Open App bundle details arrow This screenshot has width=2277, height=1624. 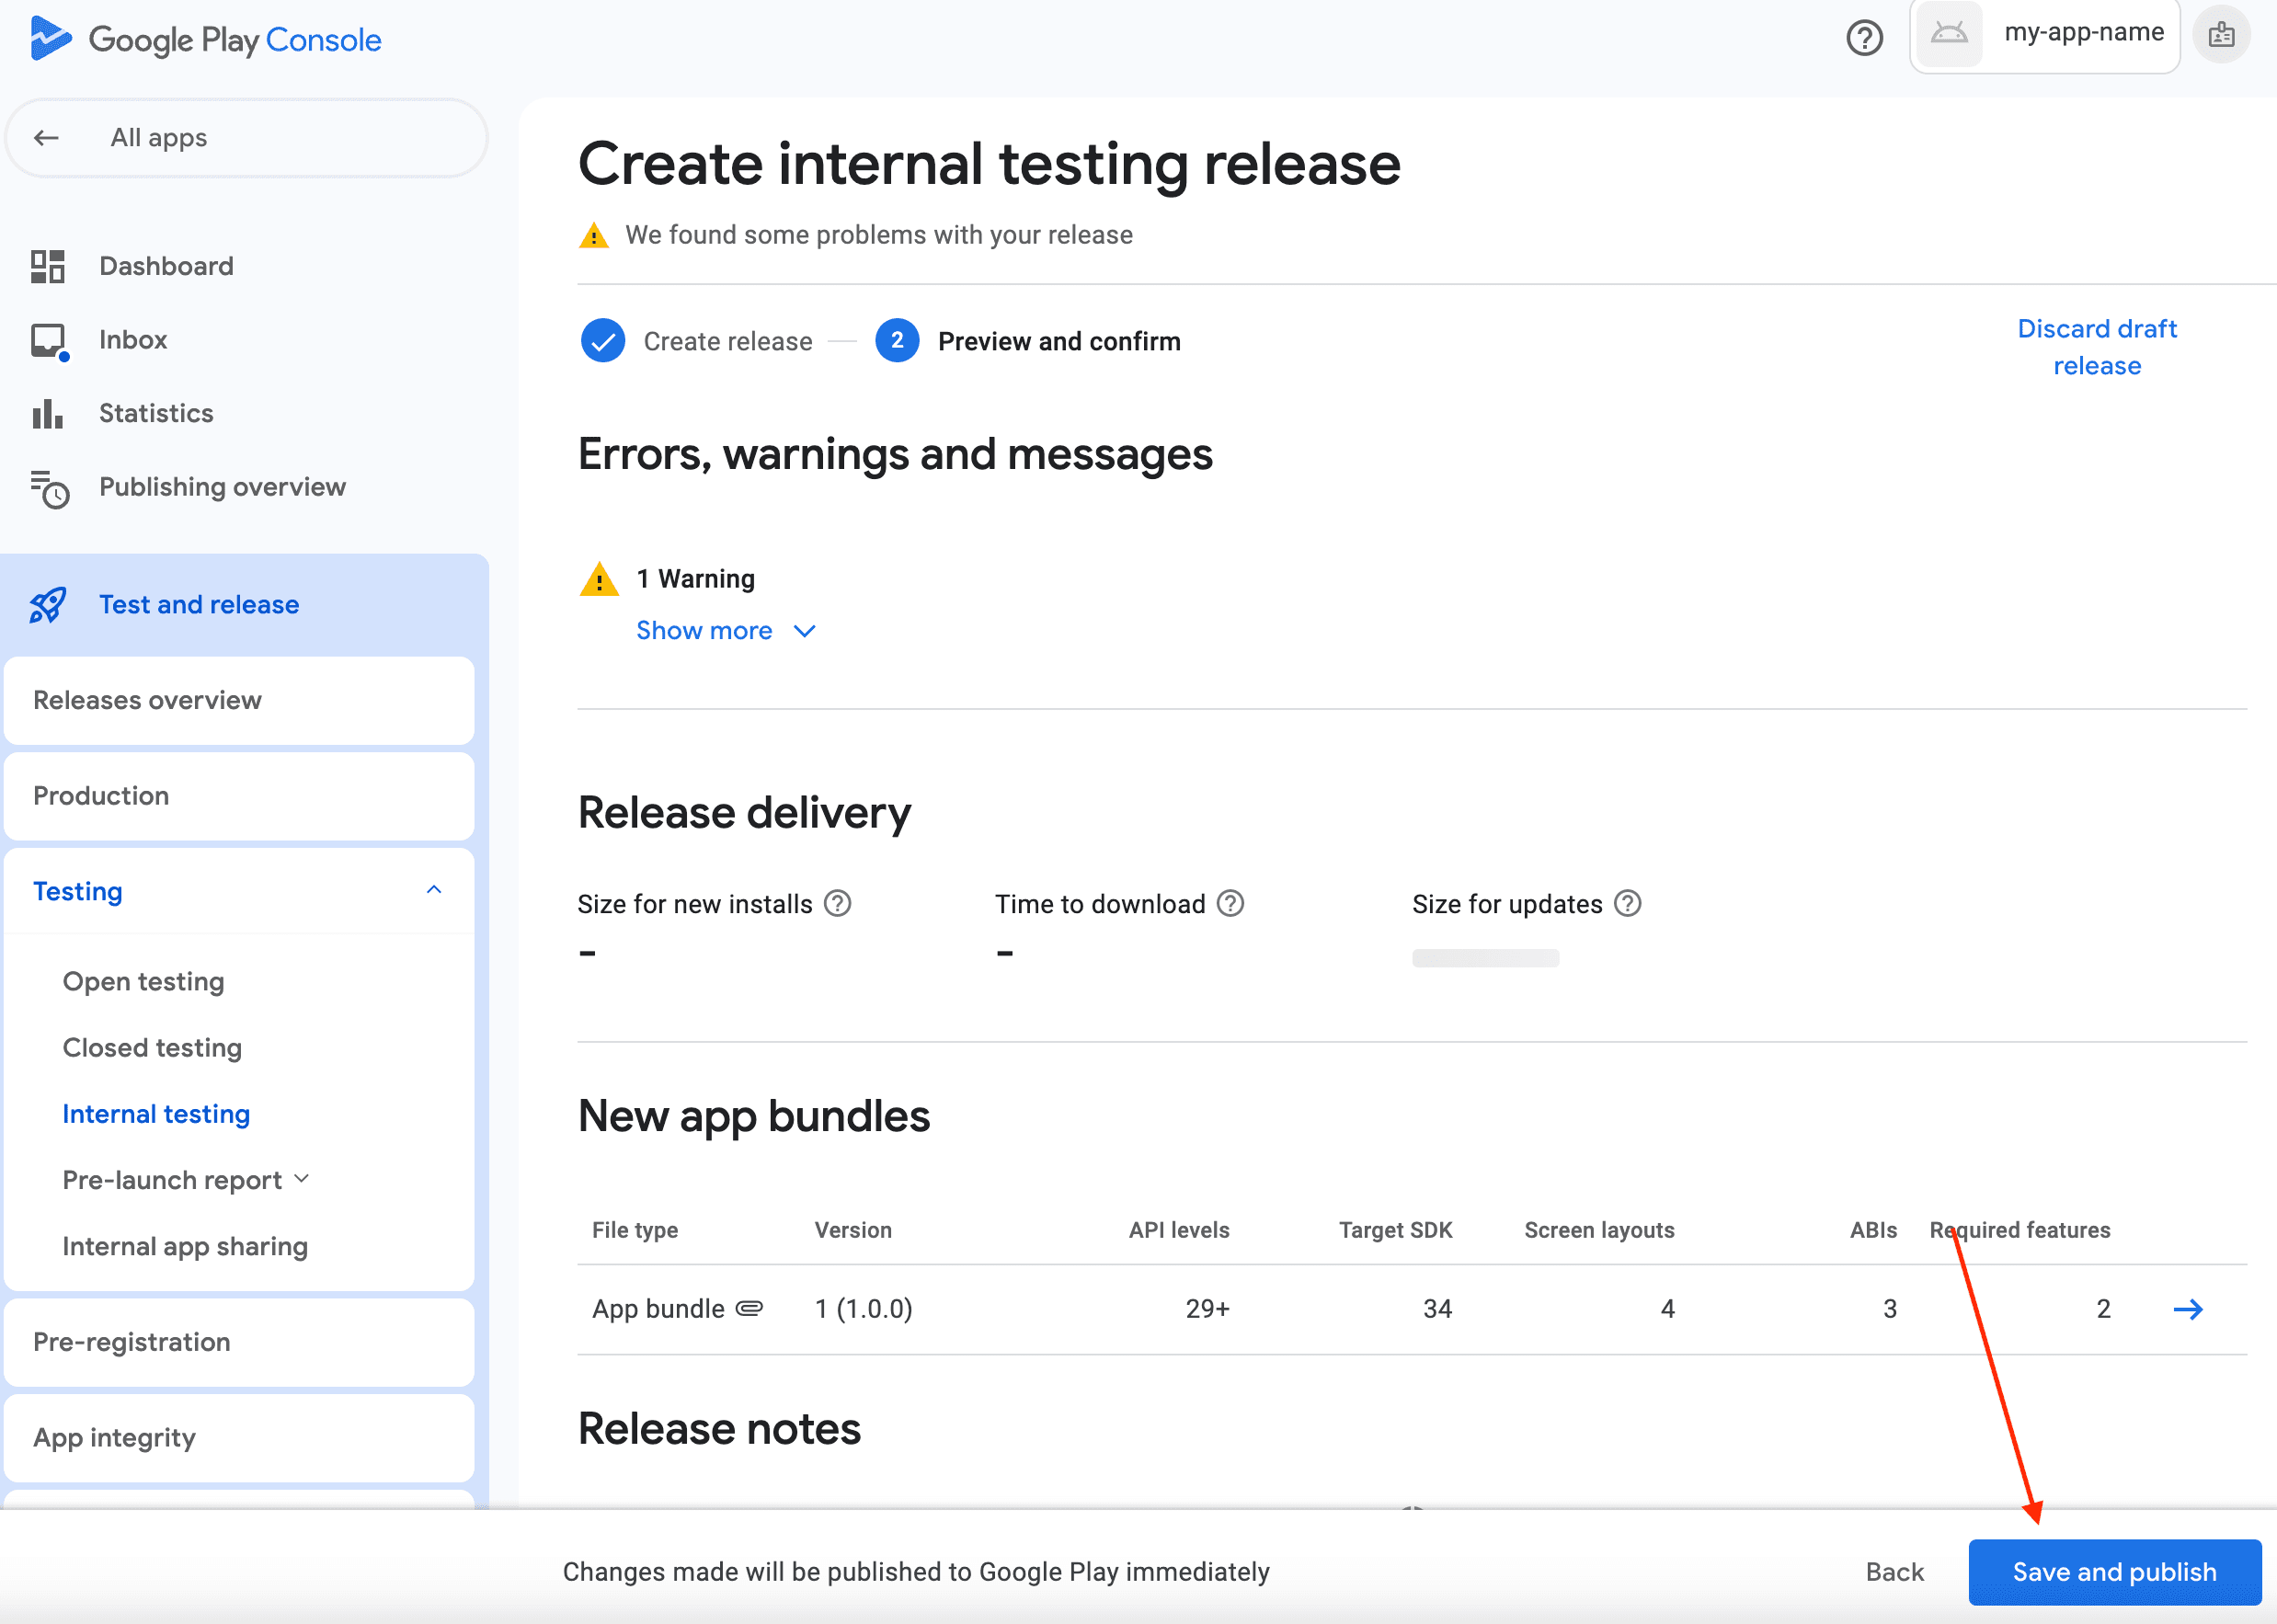[x=2188, y=1309]
